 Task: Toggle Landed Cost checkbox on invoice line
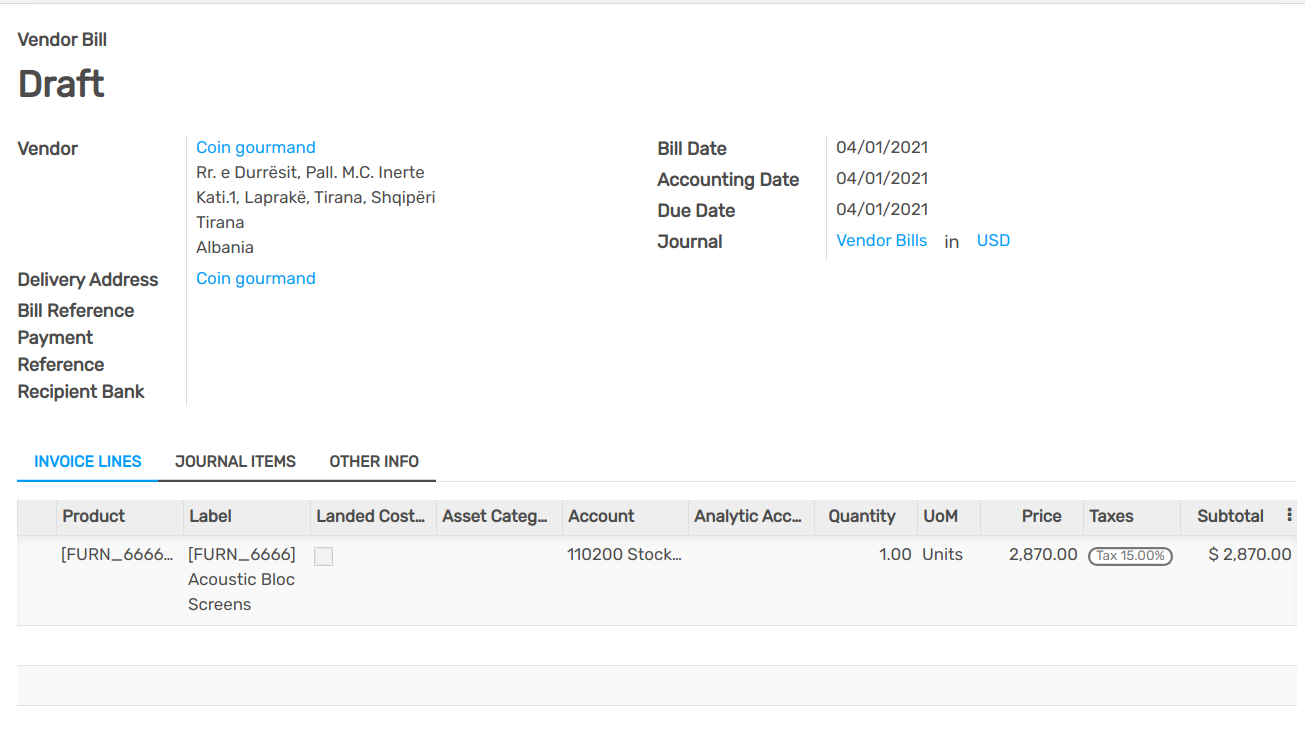pos(323,556)
